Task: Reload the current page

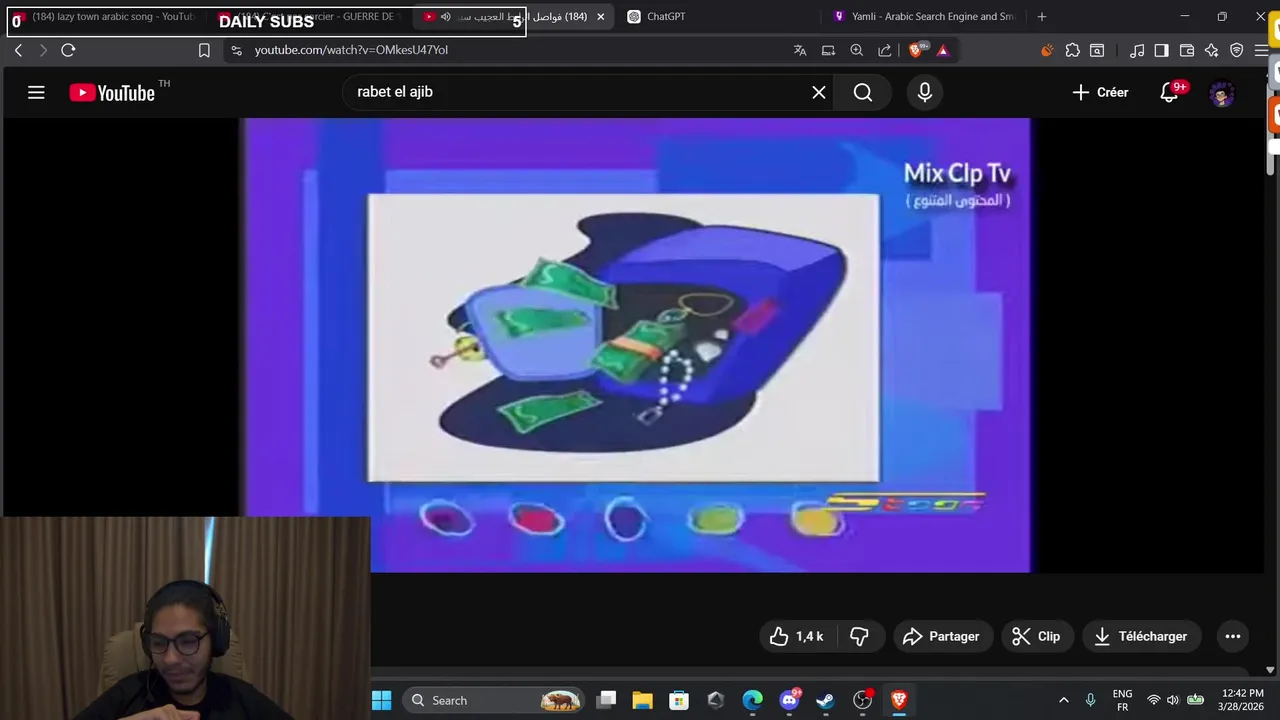Action: [68, 50]
